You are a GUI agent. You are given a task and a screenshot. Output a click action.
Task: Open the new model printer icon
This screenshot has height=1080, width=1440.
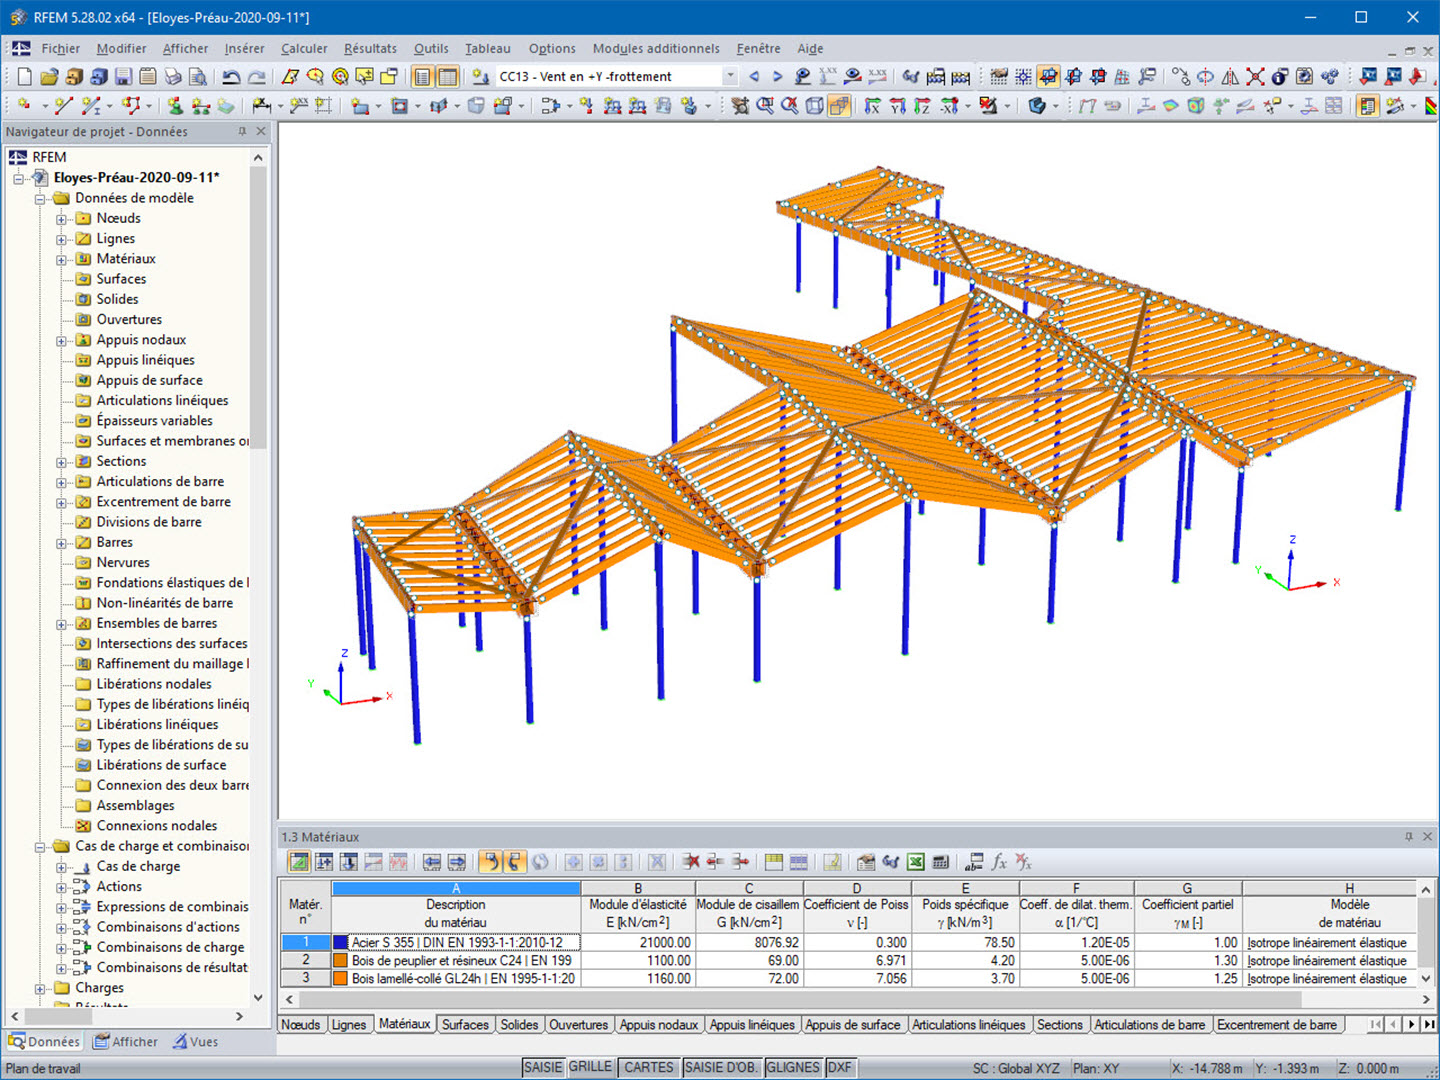(172, 76)
